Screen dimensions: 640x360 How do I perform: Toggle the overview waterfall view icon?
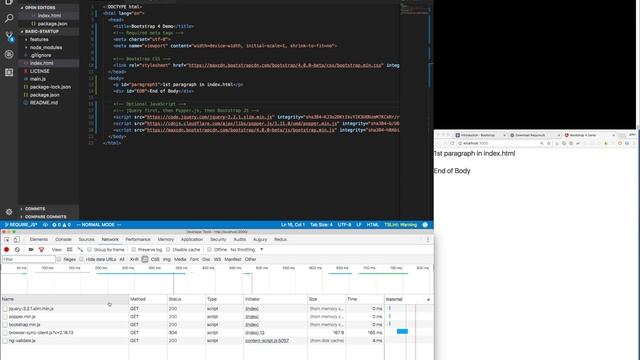[80, 249]
